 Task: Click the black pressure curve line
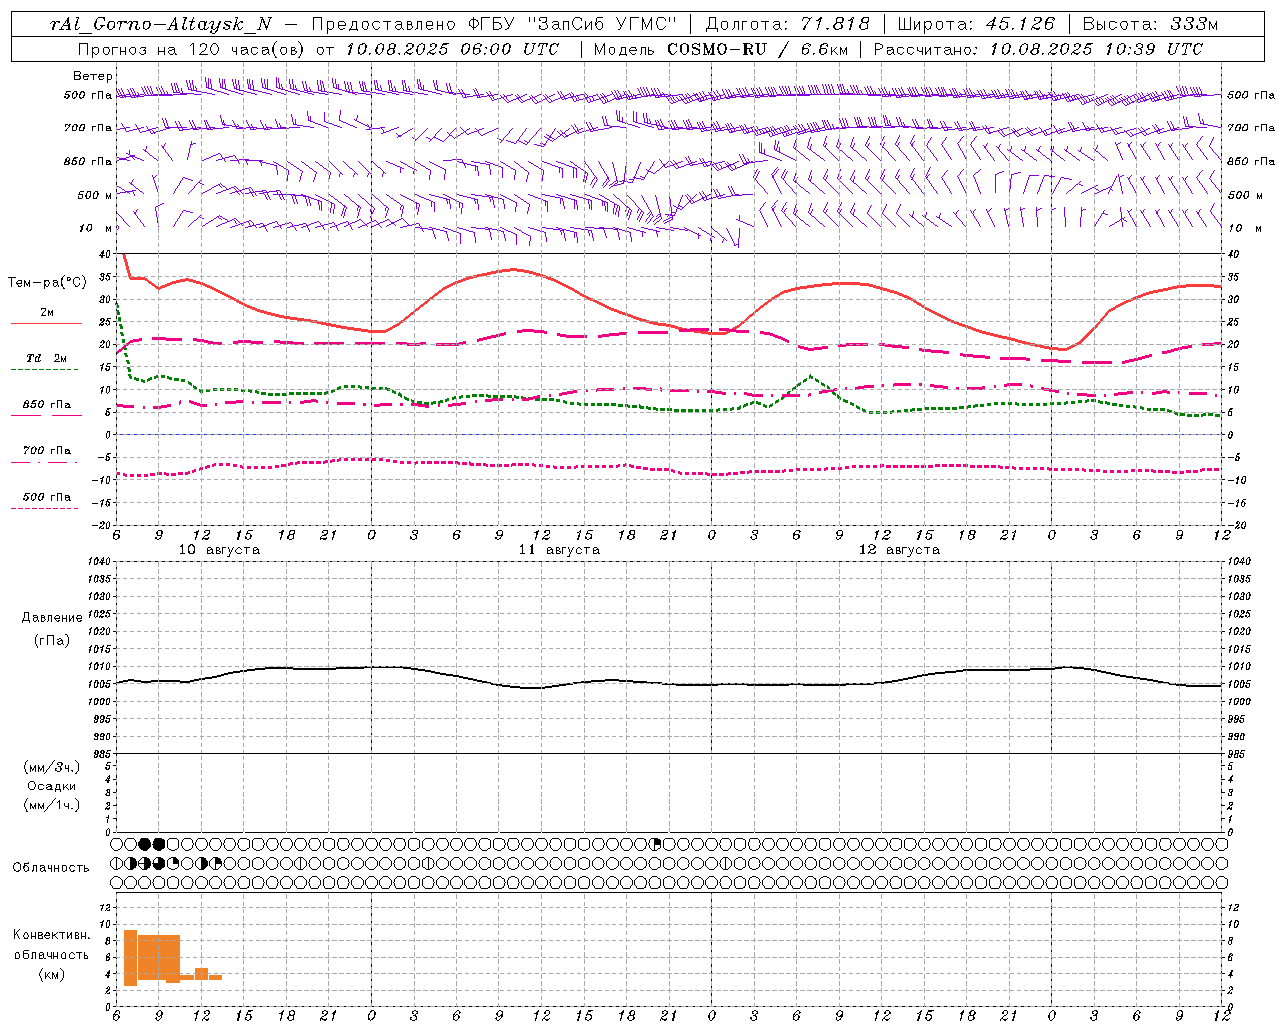[x=670, y=683]
